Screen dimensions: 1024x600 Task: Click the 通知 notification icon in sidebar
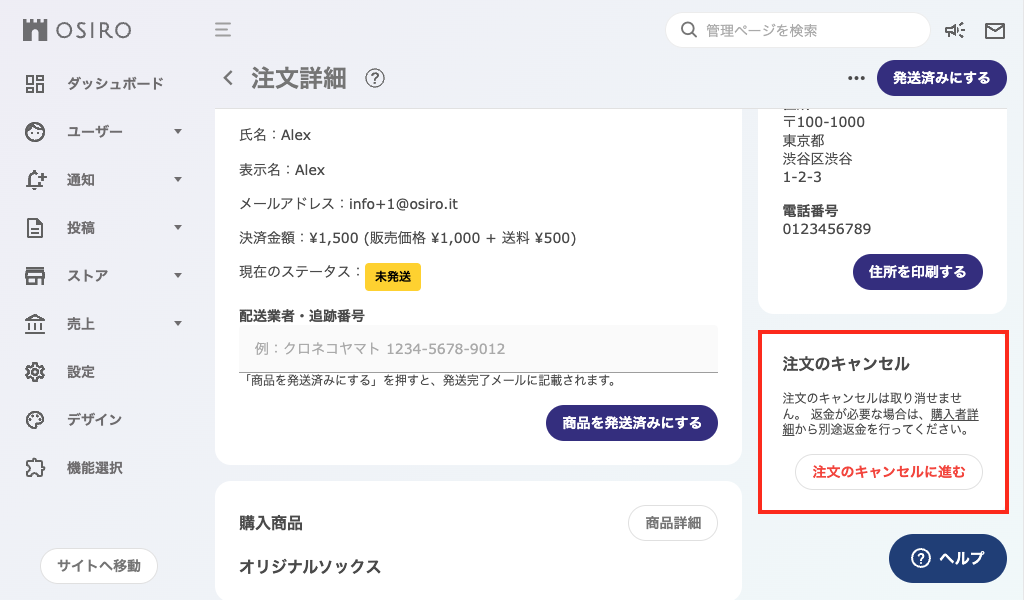pos(36,179)
